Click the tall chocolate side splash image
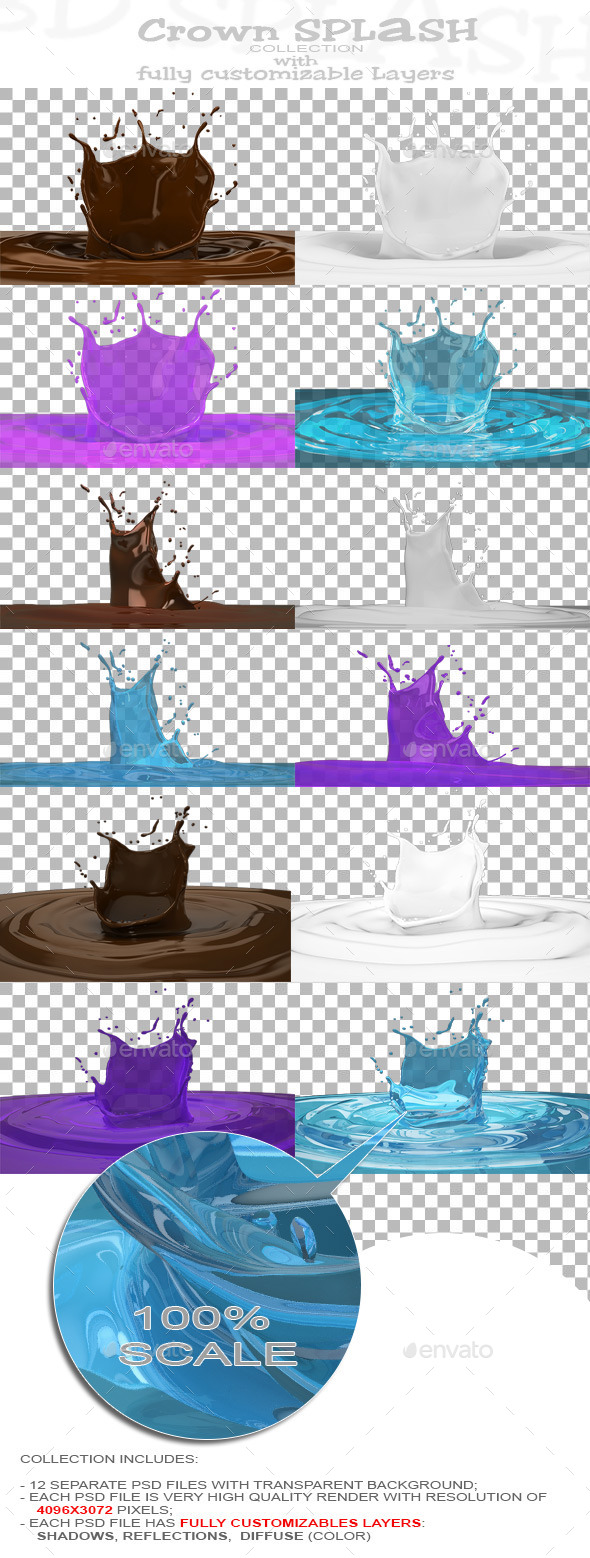This screenshot has height=1558, width=590. [147, 551]
